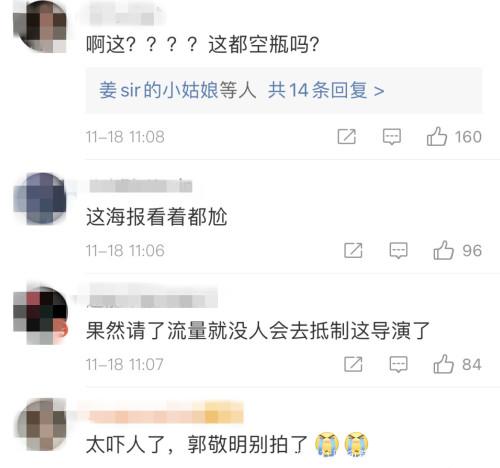
Task: Tap the reply icon on the 11-18 11:07 comment
Action: coord(398,364)
